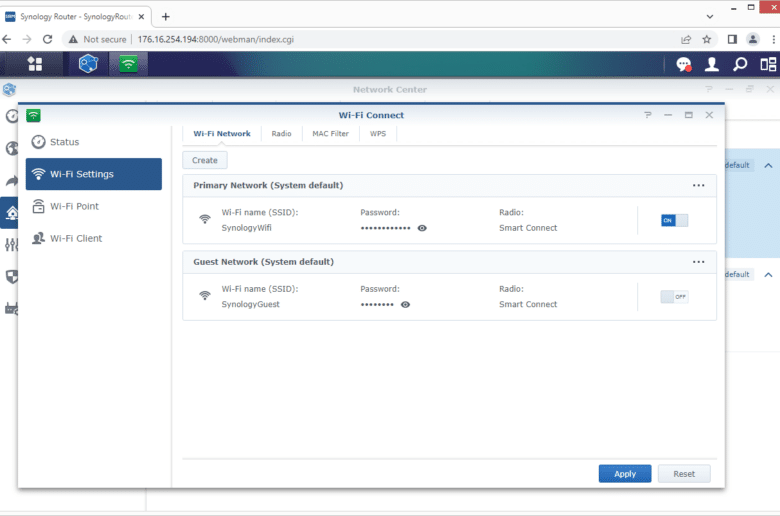The height and width of the screenshot is (516, 780).
Task: Select Wi-Fi Point in the sidebar
Action: coord(94,206)
